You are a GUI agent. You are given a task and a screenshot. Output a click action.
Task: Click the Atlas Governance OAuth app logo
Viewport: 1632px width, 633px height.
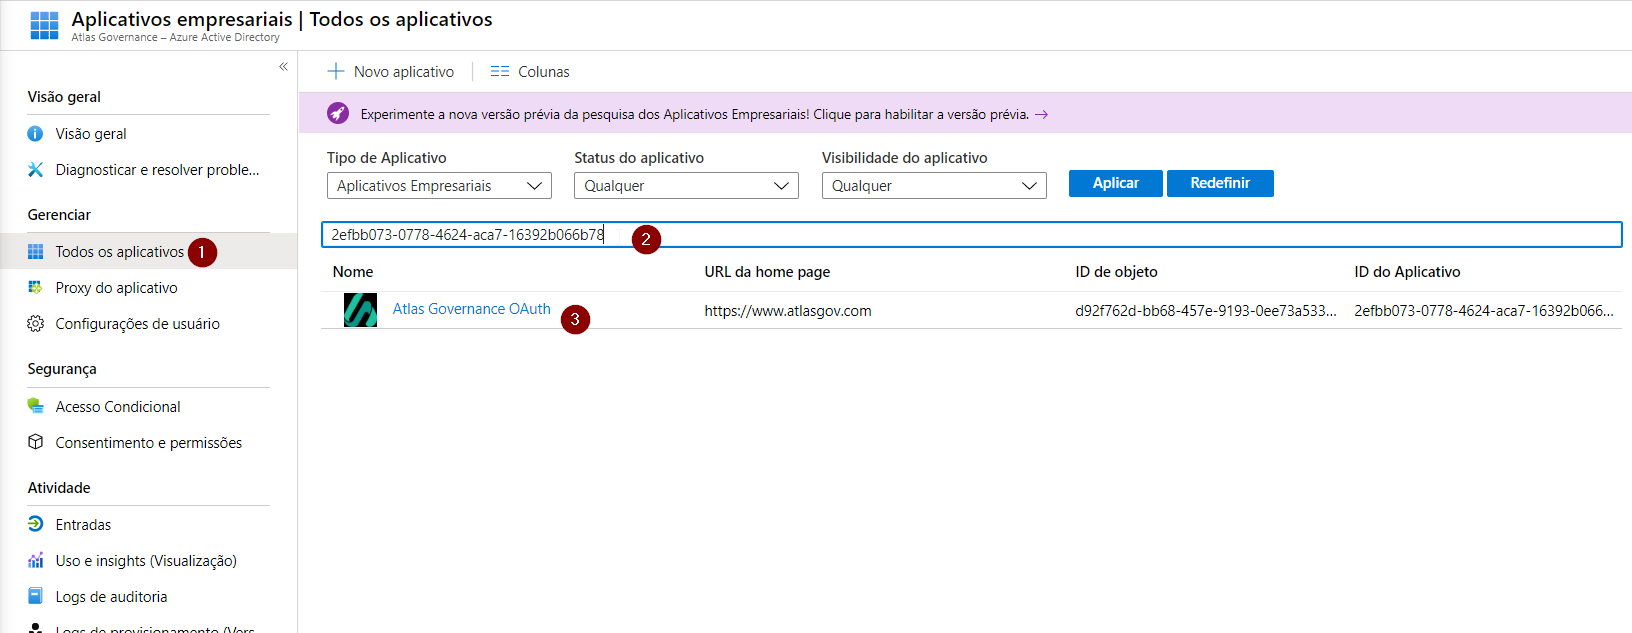pyautogui.click(x=360, y=310)
